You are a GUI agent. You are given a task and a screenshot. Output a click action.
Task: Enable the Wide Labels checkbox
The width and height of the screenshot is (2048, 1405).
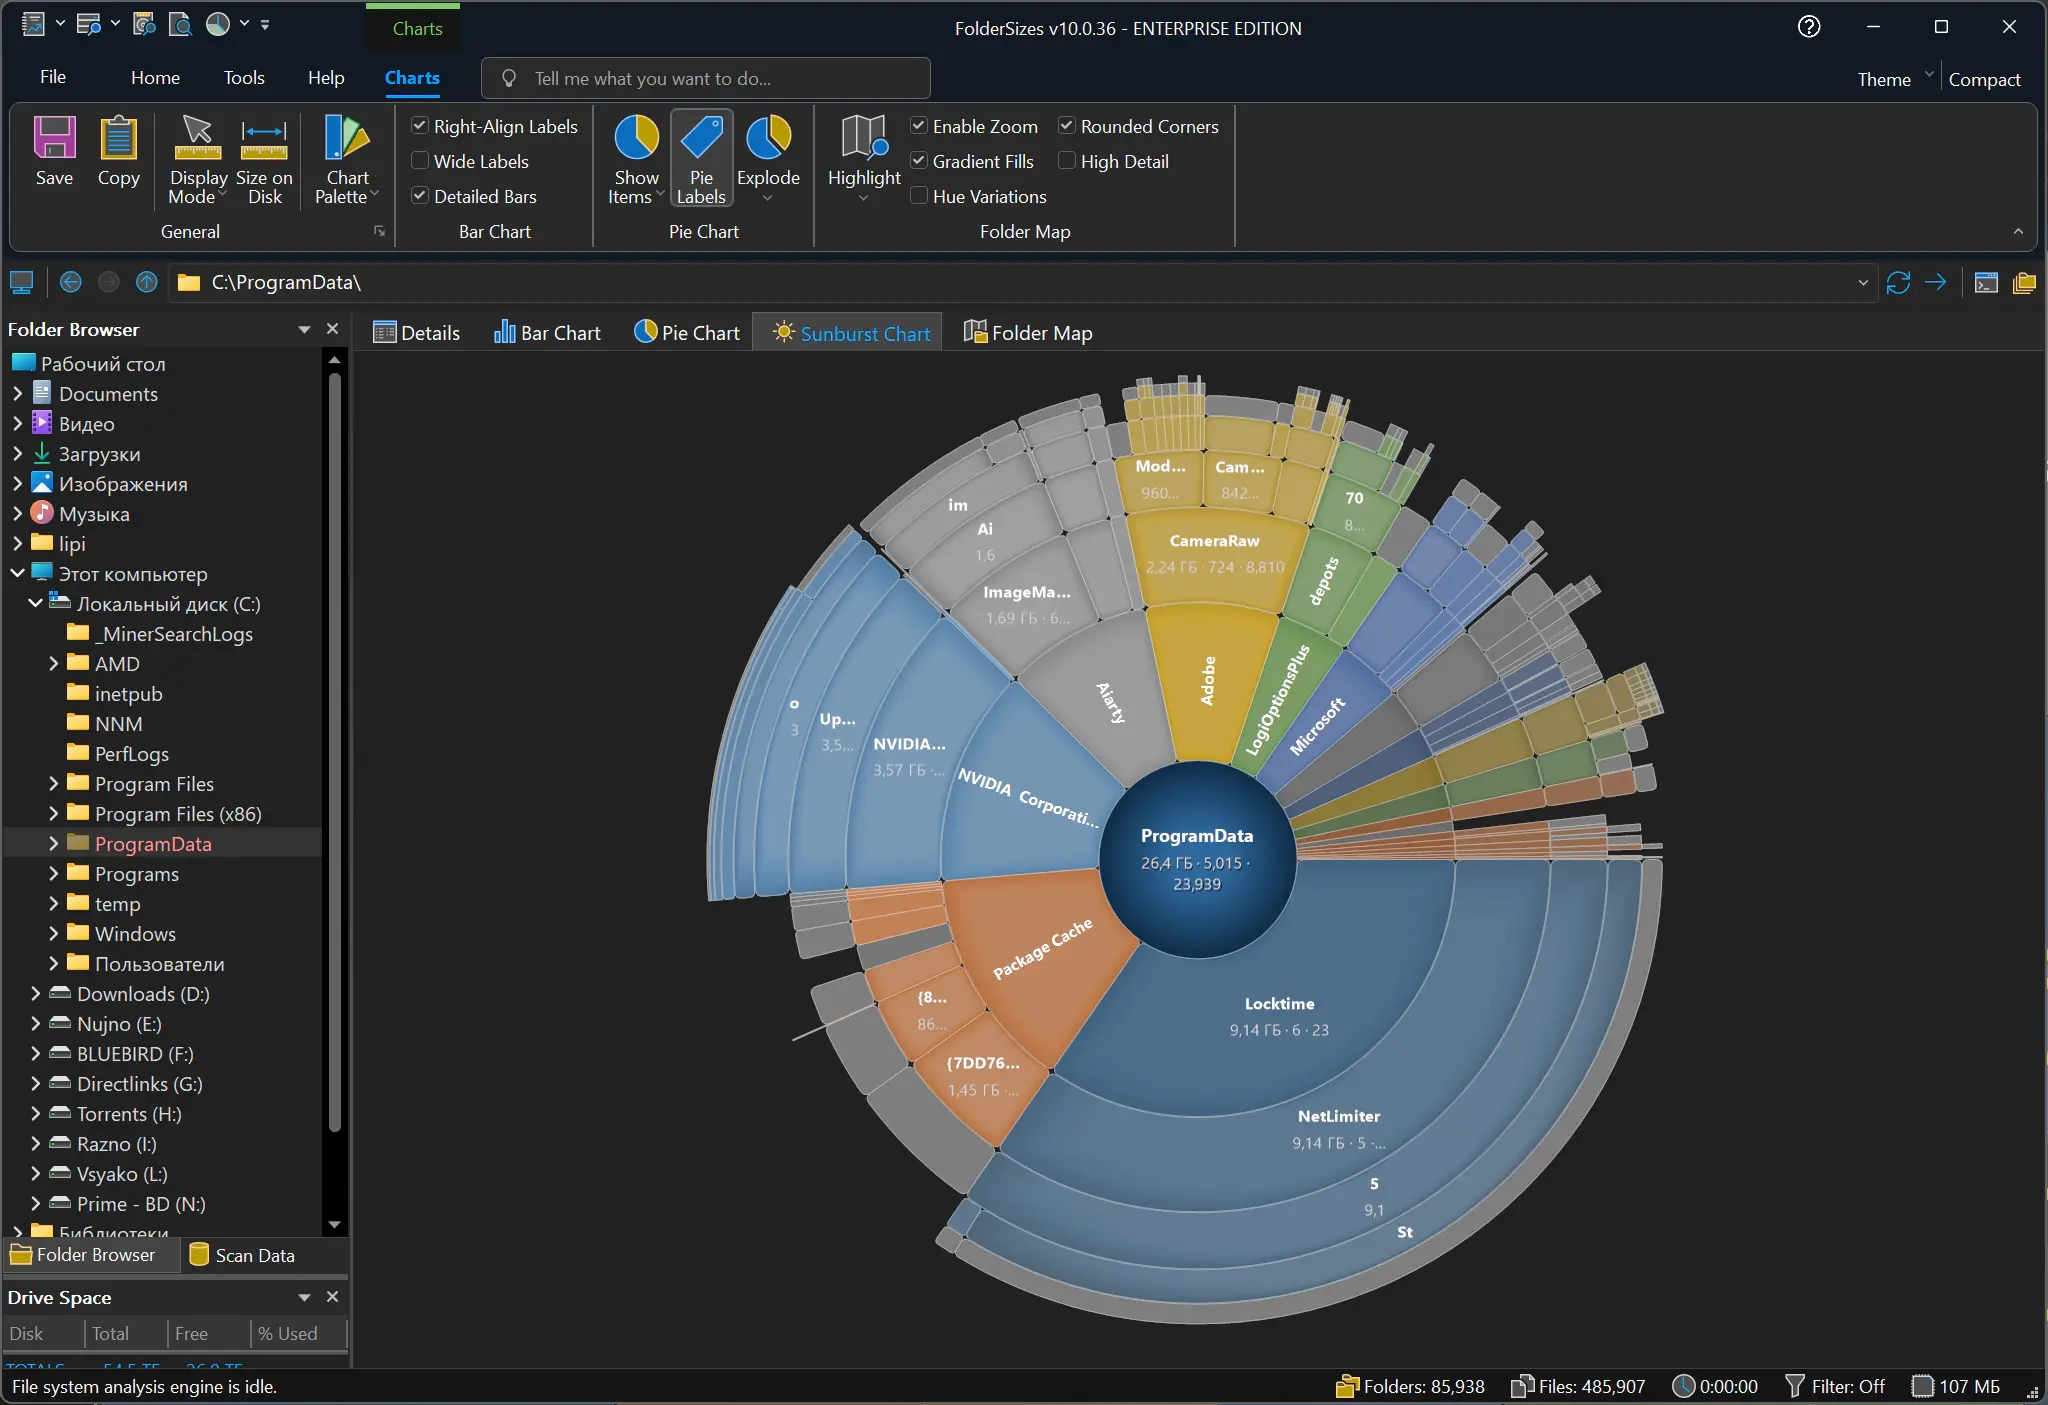[420, 161]
